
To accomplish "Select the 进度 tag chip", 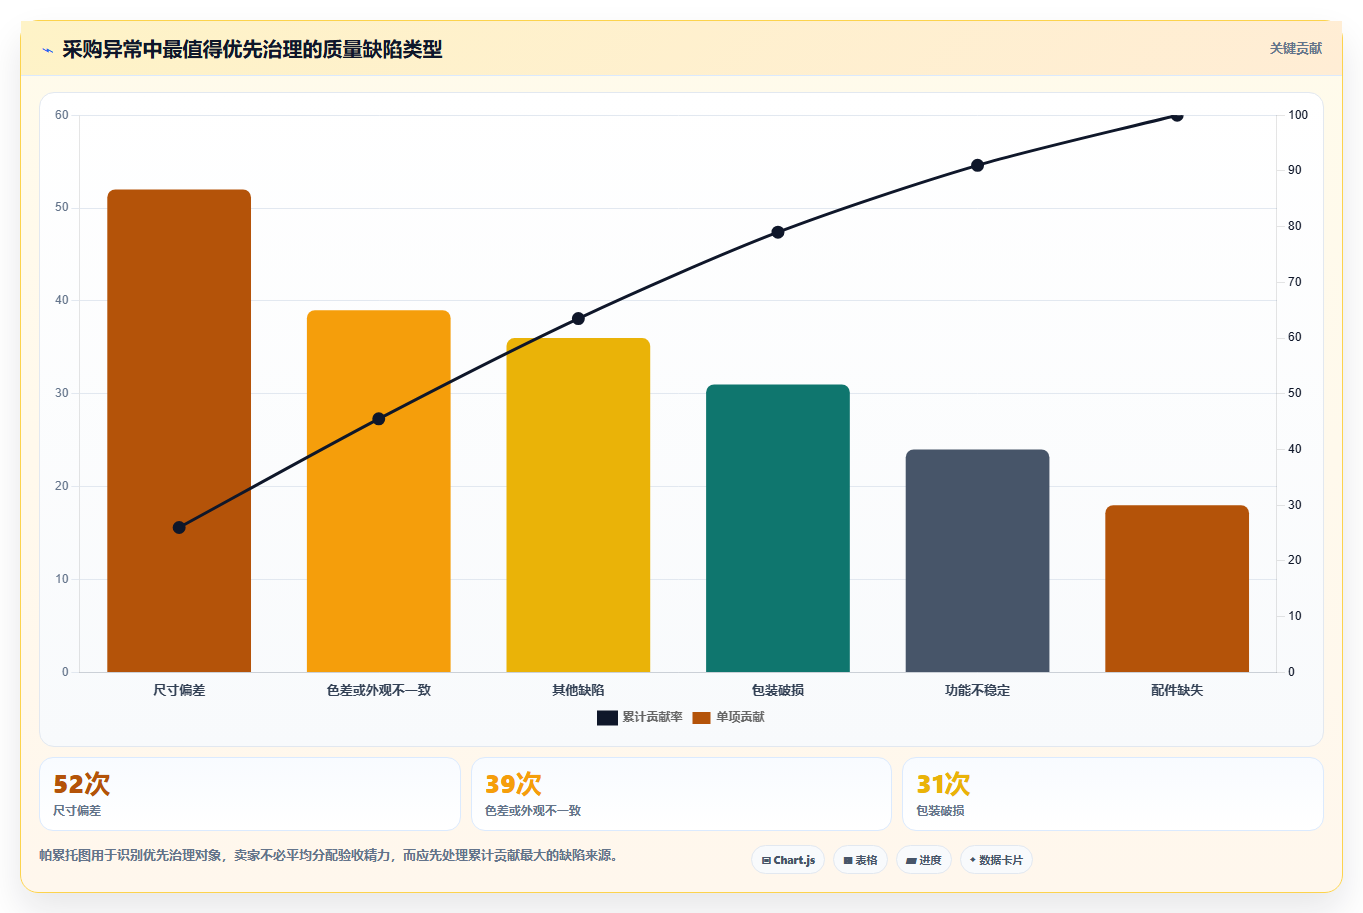I will (x=924, y=860).
